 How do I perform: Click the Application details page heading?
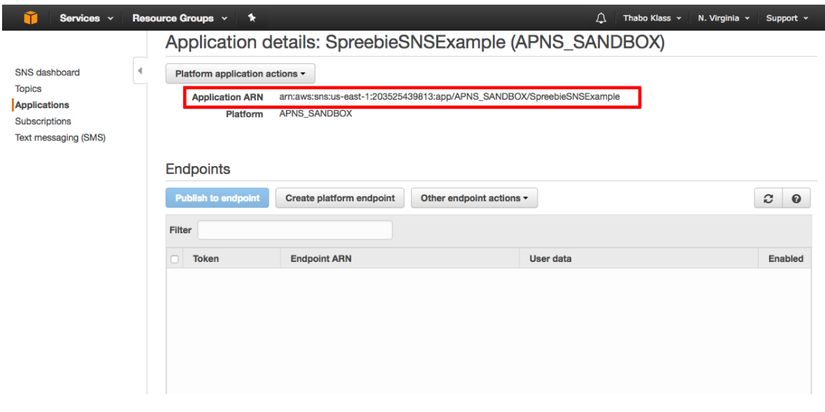click(415, 43)
